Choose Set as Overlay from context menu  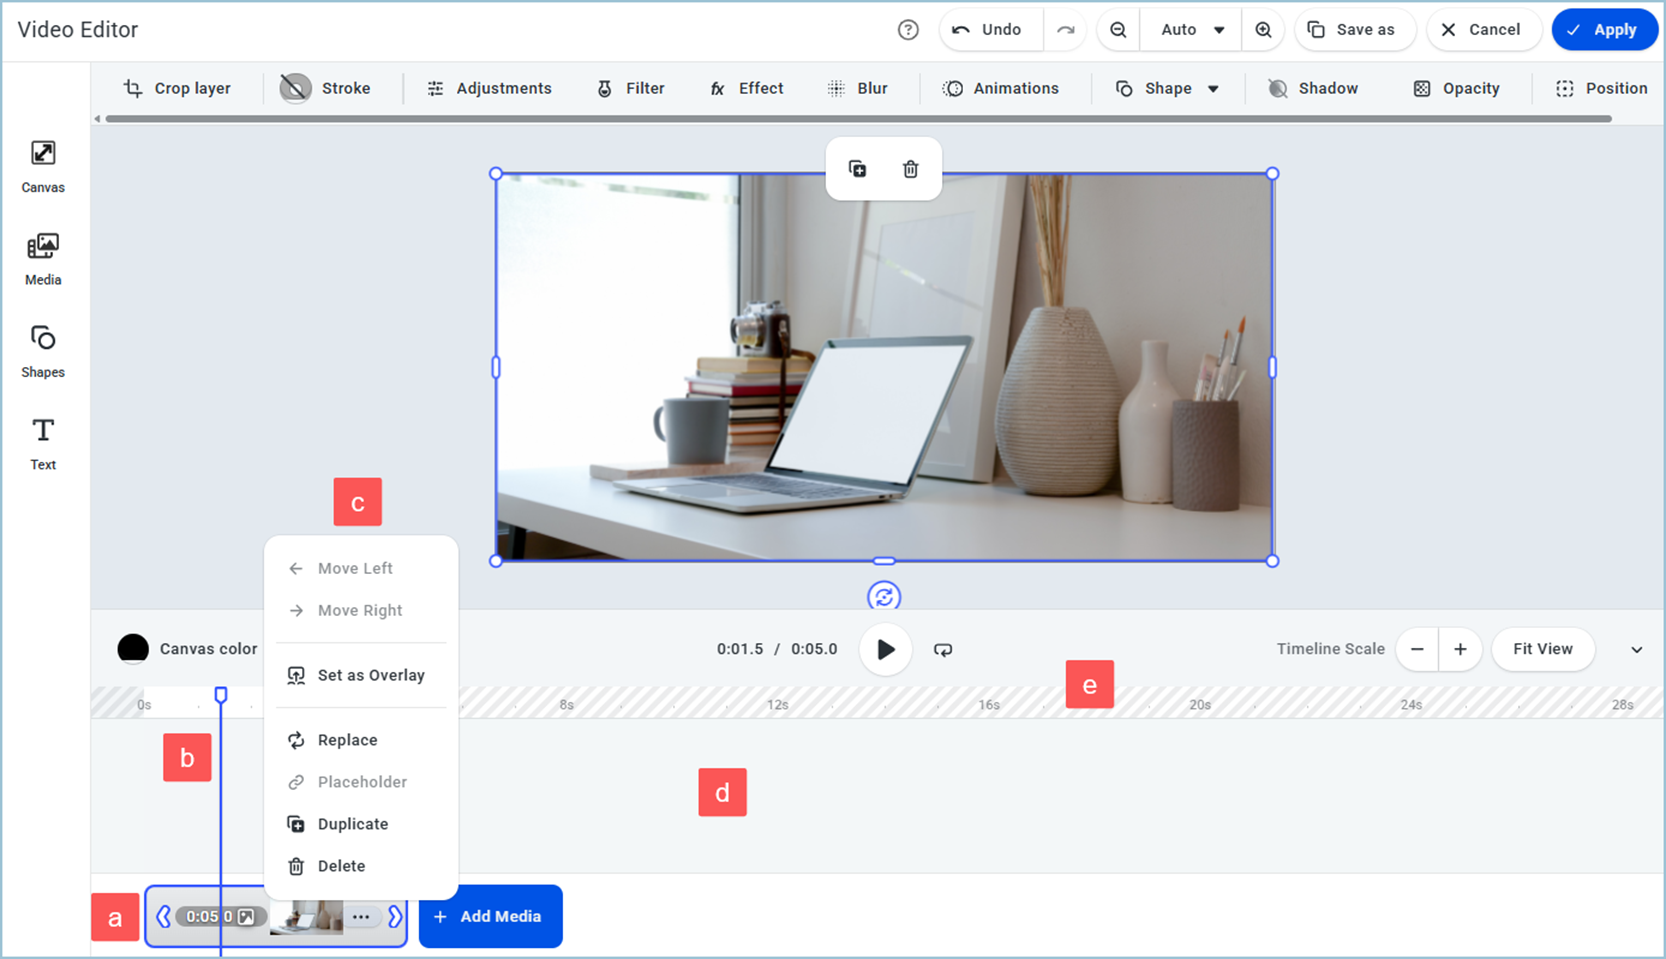click(x=370, y=675)
